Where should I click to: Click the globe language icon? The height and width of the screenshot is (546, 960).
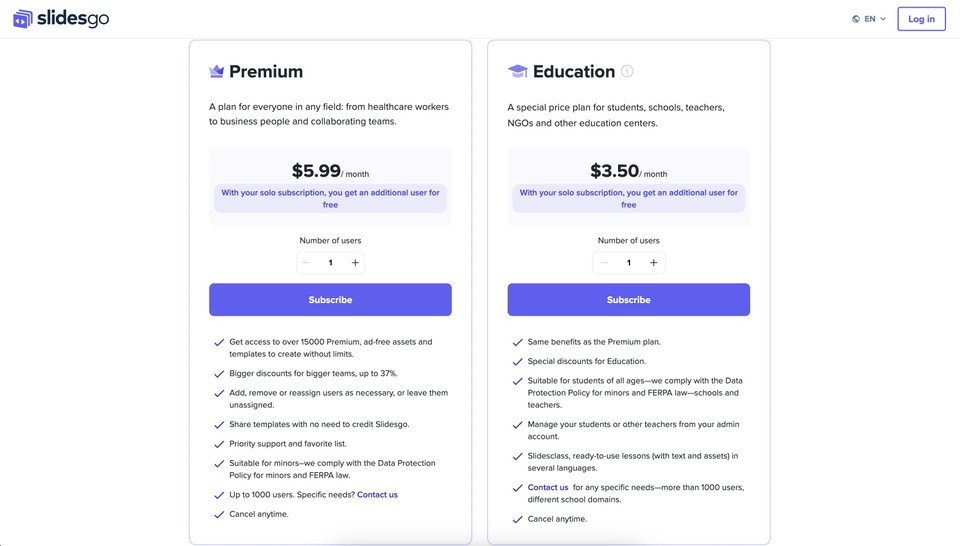pyautogui.click(x=856, y=19)
